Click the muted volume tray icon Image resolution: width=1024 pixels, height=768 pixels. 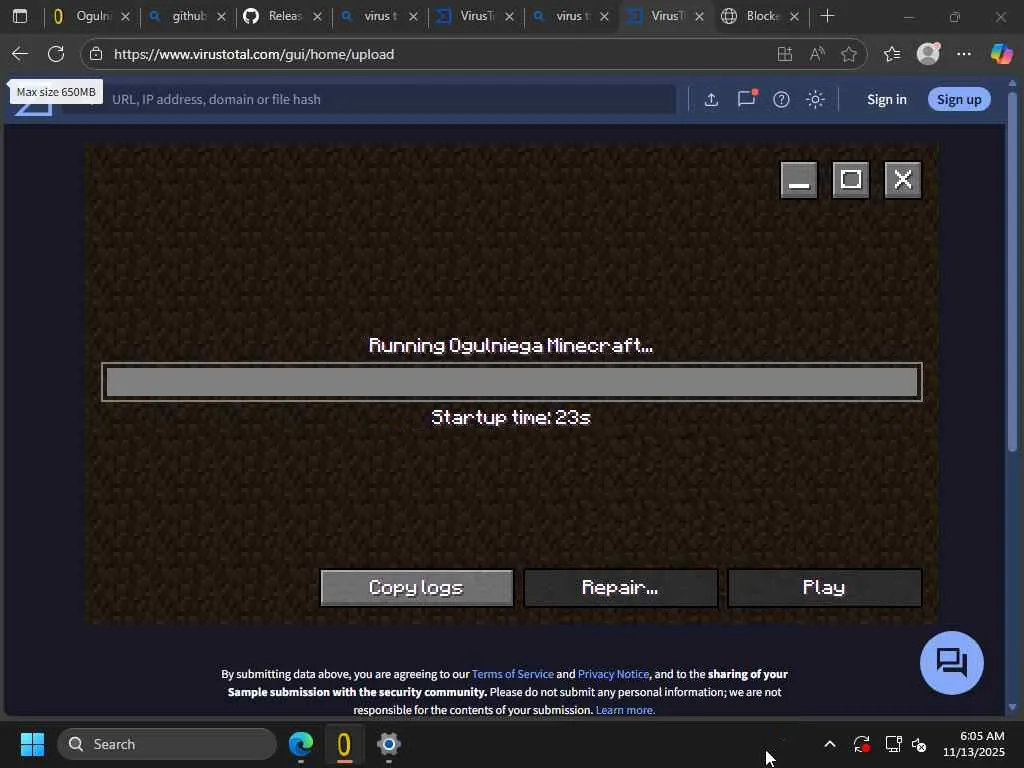(919, 744)
